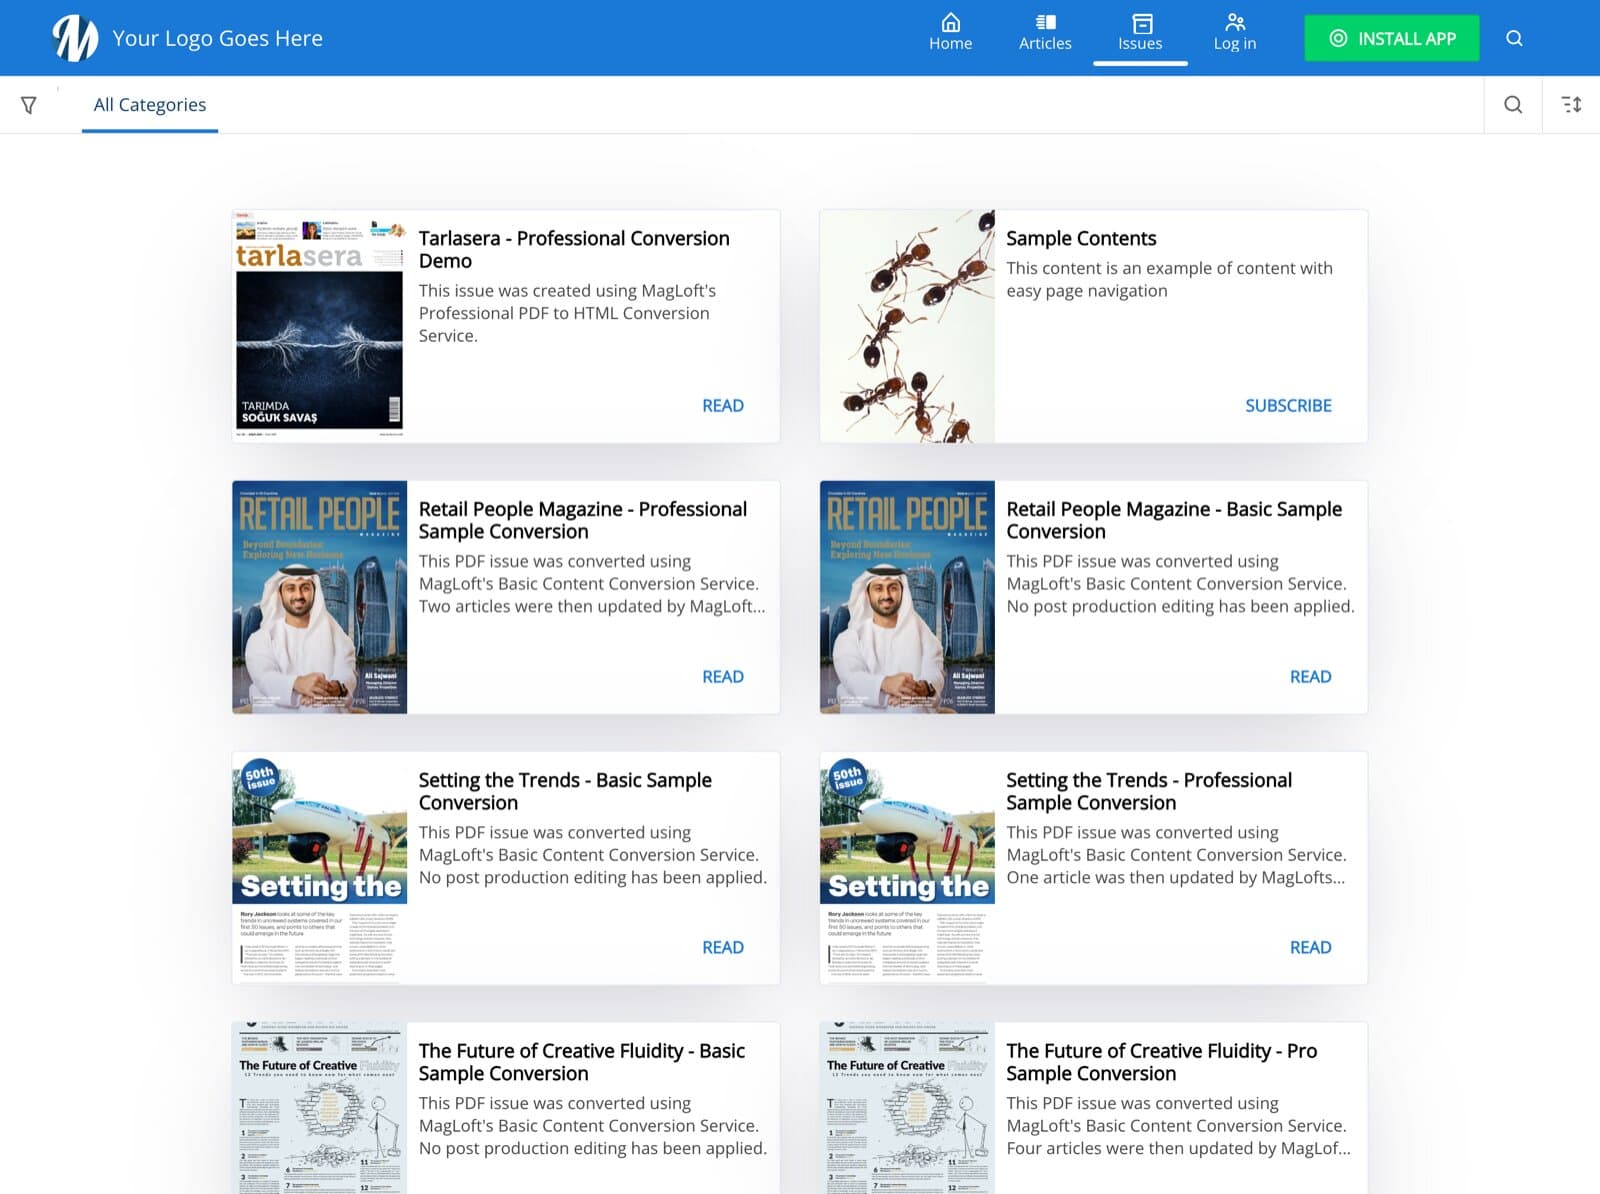This screenshot has height=1194, width=1600.
Task: Click 'Retail People Magazine - Professional Sample Conversion' title
Action: click(x=583, y=521)
